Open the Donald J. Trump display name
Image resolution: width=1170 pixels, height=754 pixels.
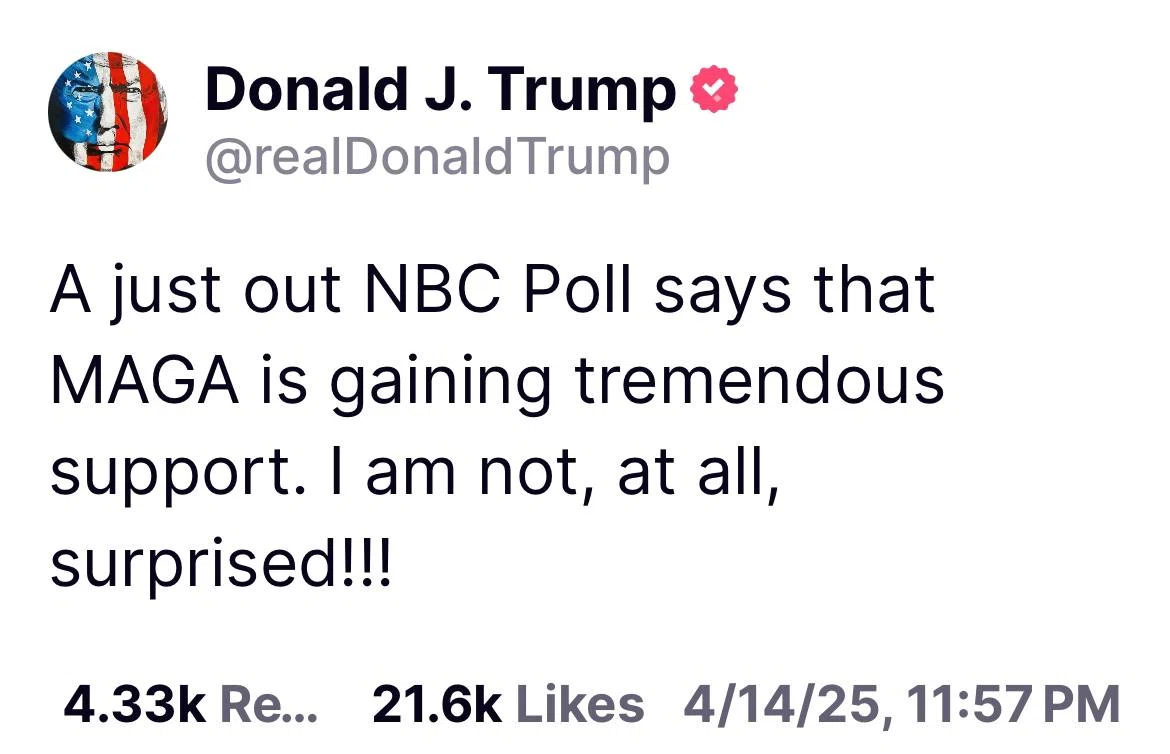440,89
